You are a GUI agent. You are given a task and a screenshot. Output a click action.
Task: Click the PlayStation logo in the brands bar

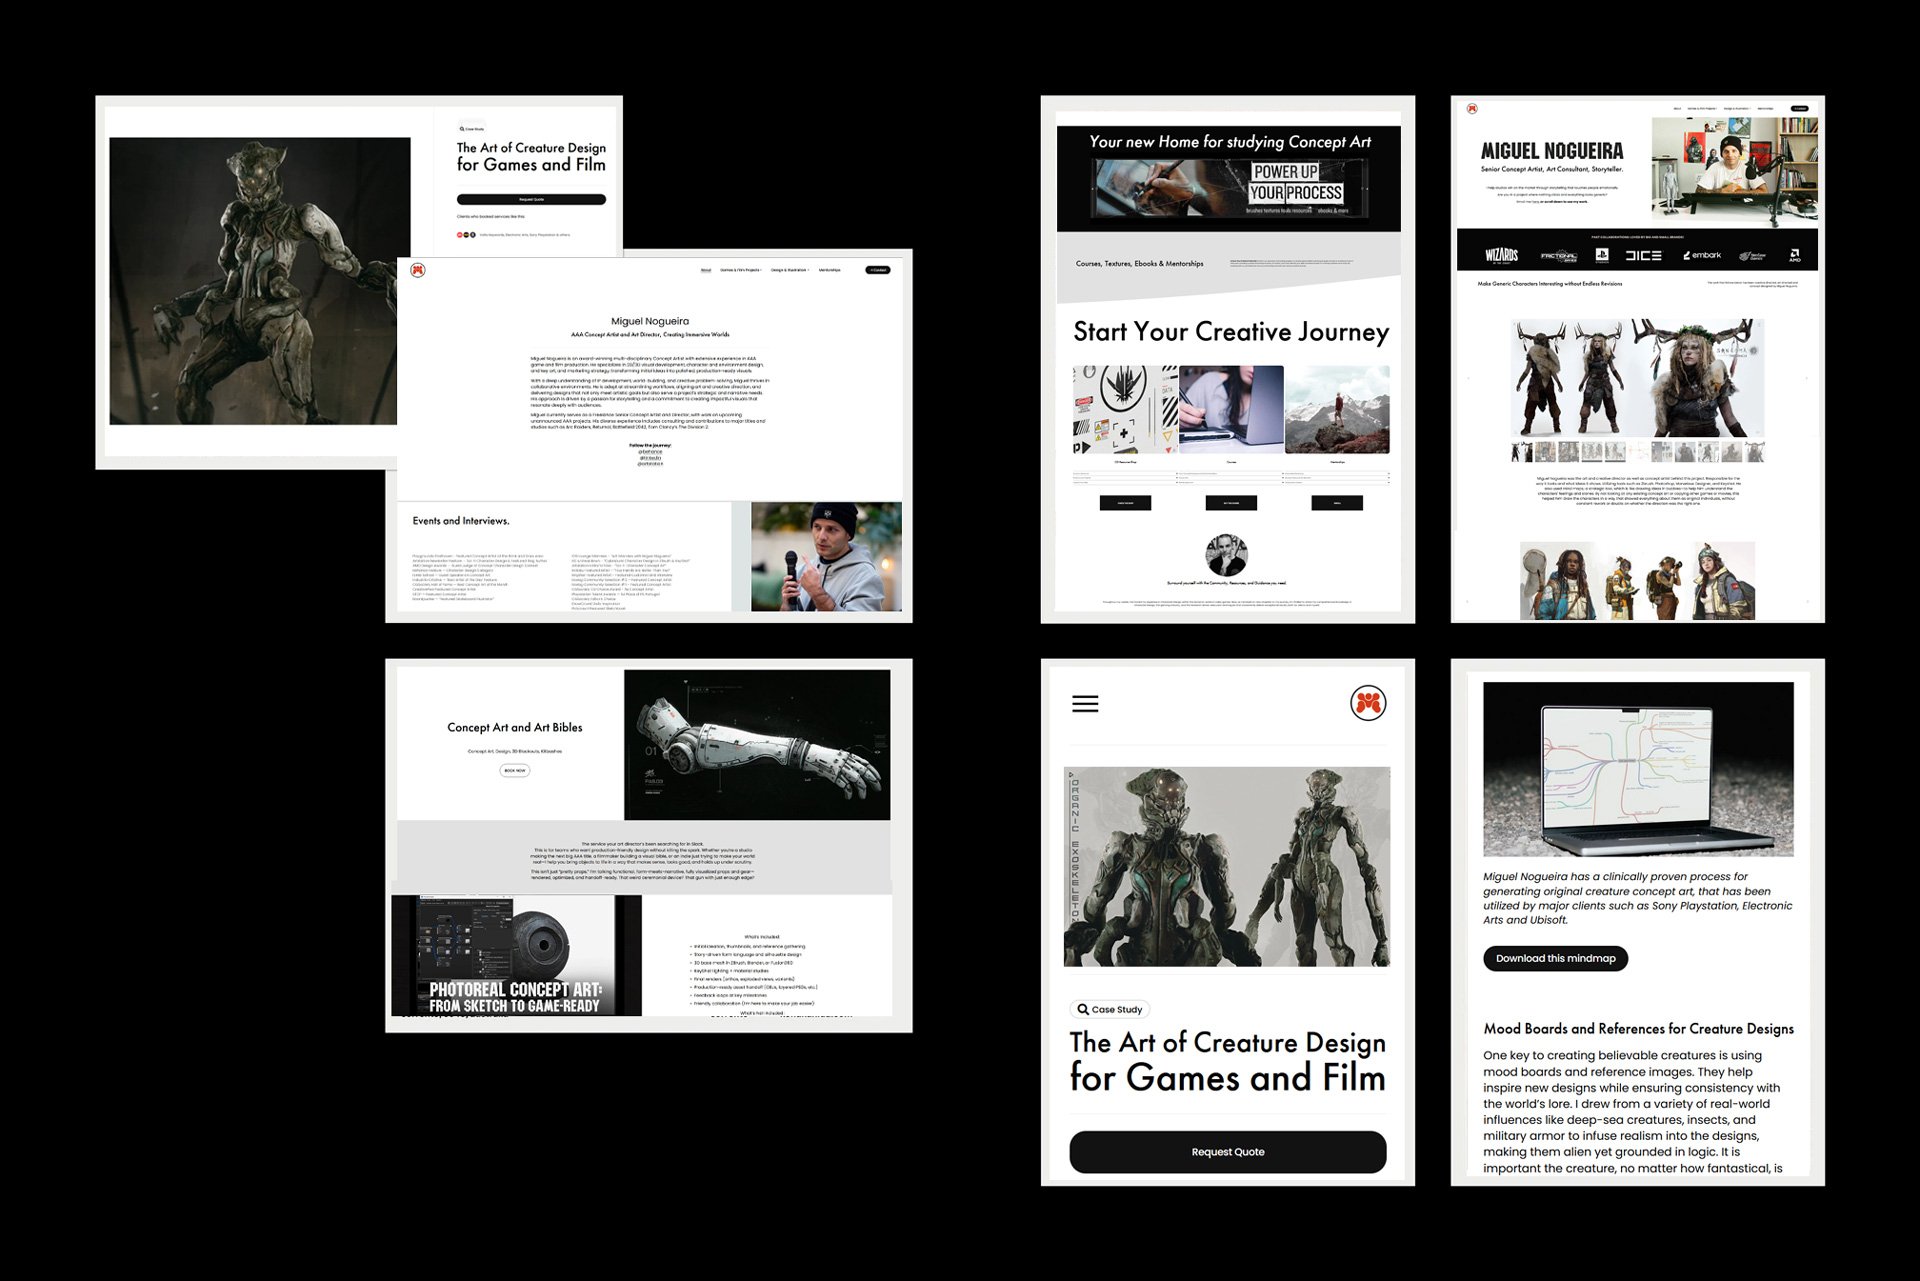click(x=1602, y=256)
